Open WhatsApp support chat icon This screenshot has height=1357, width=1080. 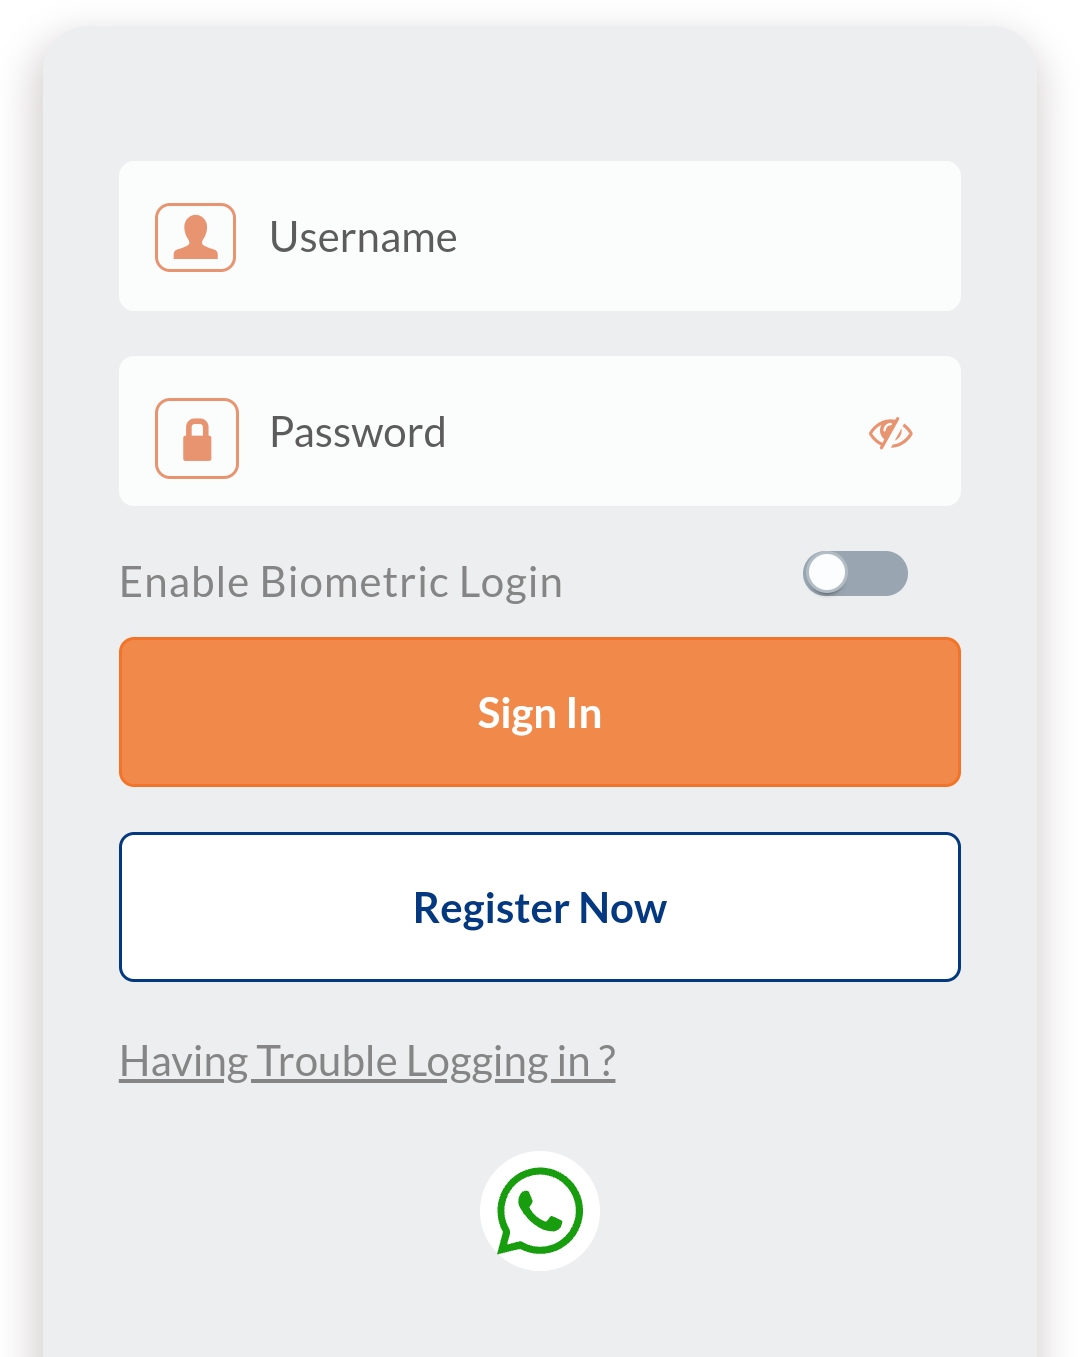coord(540,1211)
